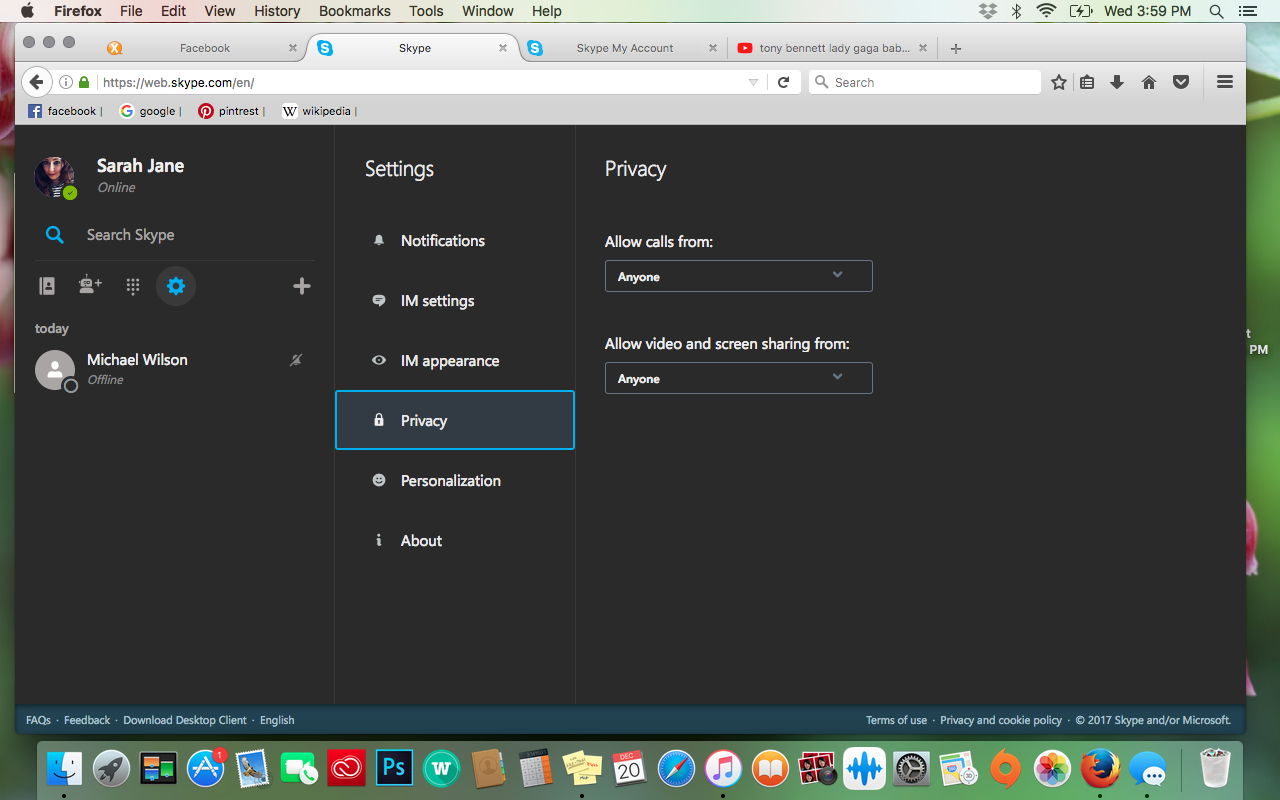Start new conversation with plus icon
Image resolution: width=1280 pixels, height=800 pixels.
[302, 287]
